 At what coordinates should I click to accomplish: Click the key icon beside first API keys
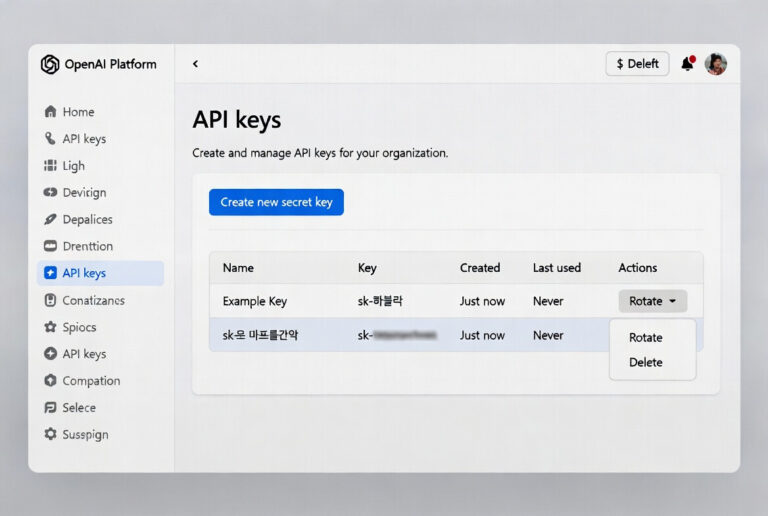click(x=50, y=139)
